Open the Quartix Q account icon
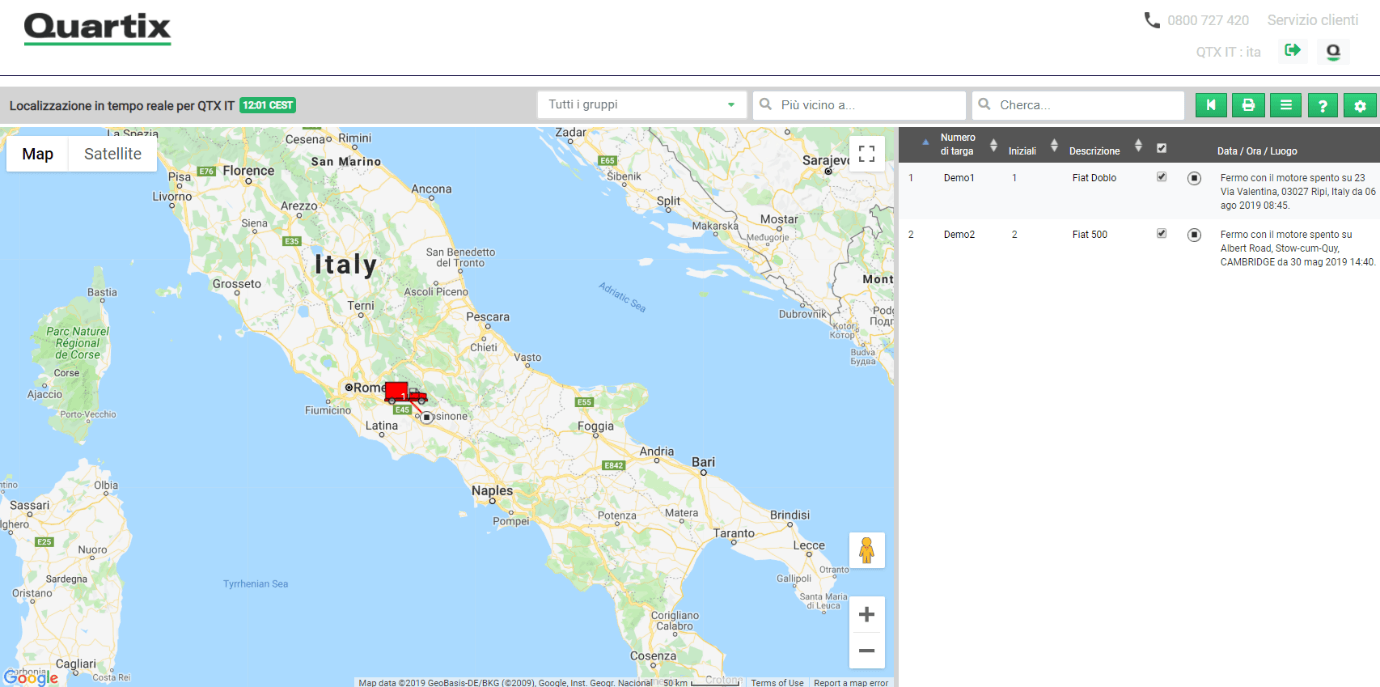 pos(1332,51)
